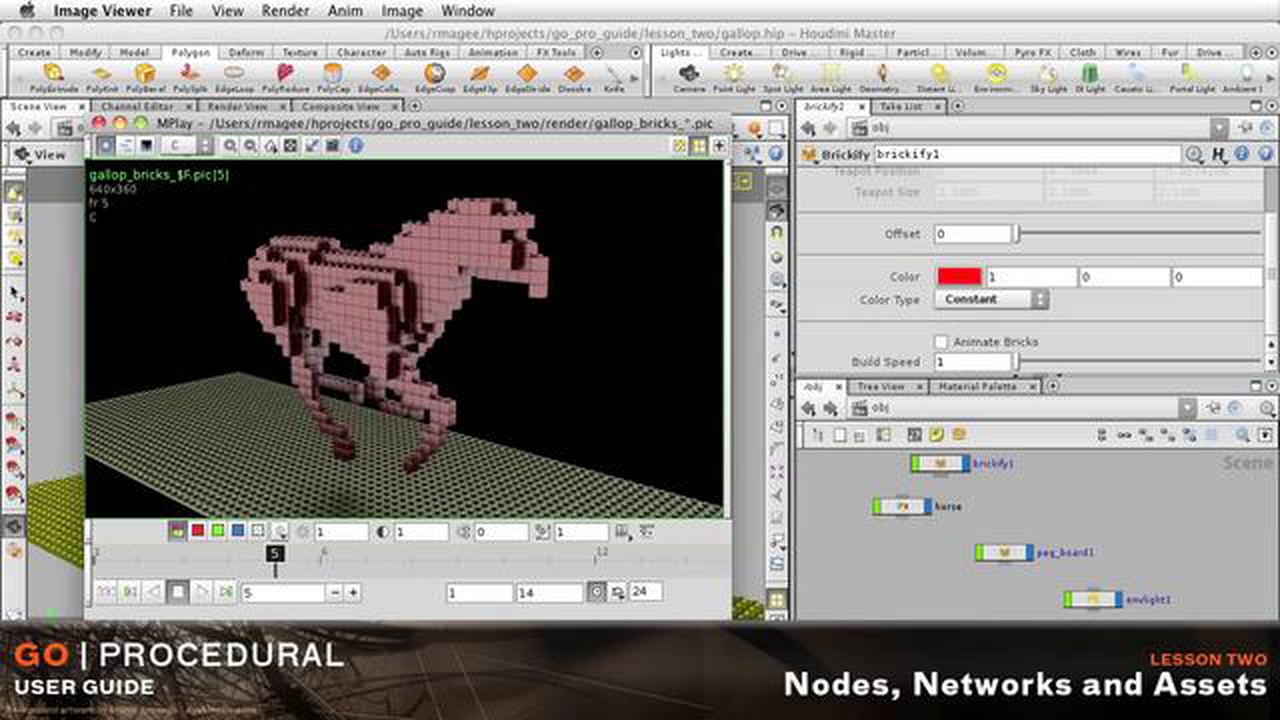Select the Dissolve shelf tool
This screenshot has height=720, width=1280.
click(x=573, y=75)
